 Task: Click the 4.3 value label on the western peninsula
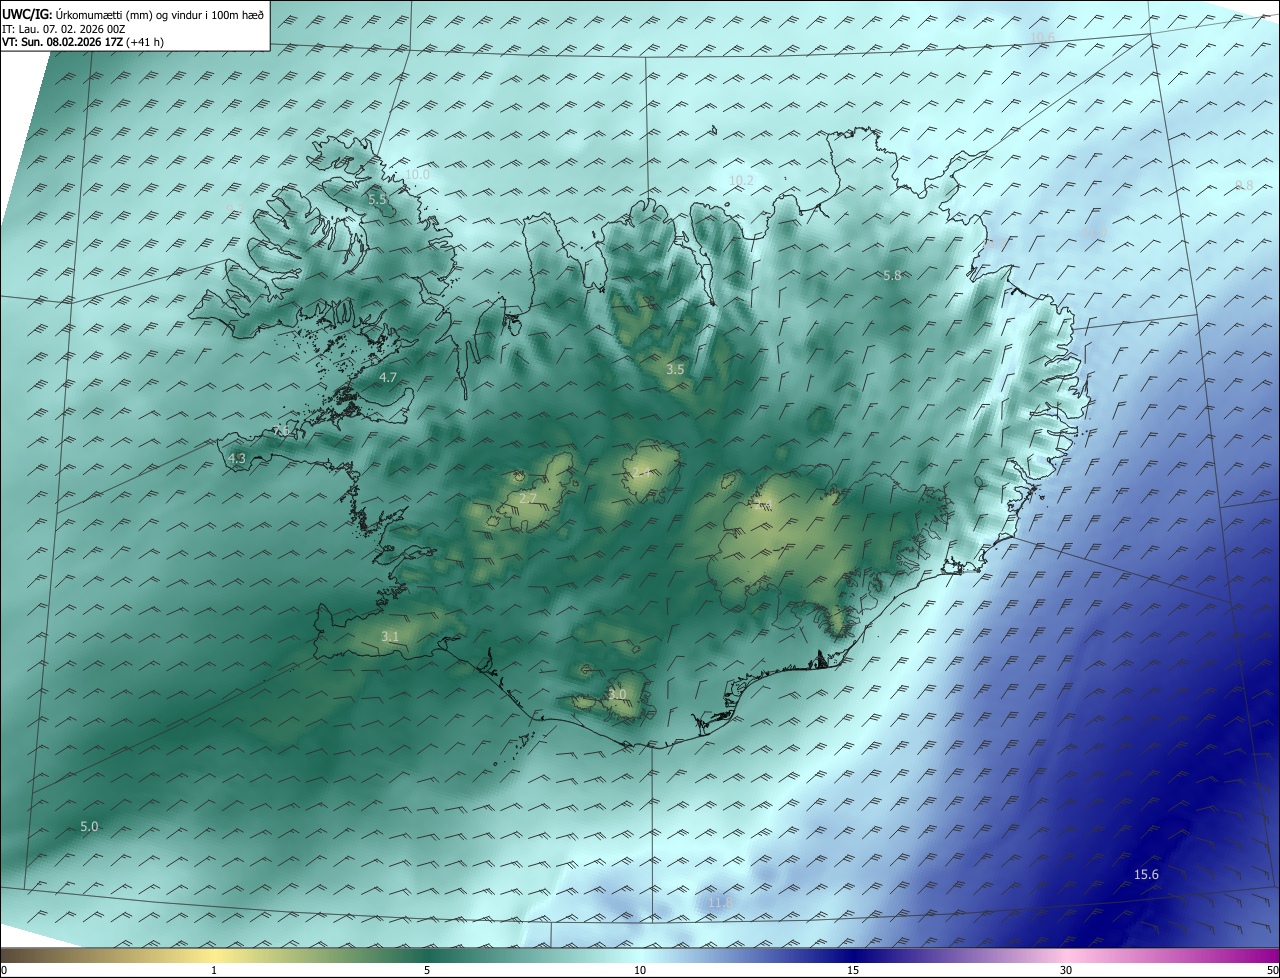237,458
